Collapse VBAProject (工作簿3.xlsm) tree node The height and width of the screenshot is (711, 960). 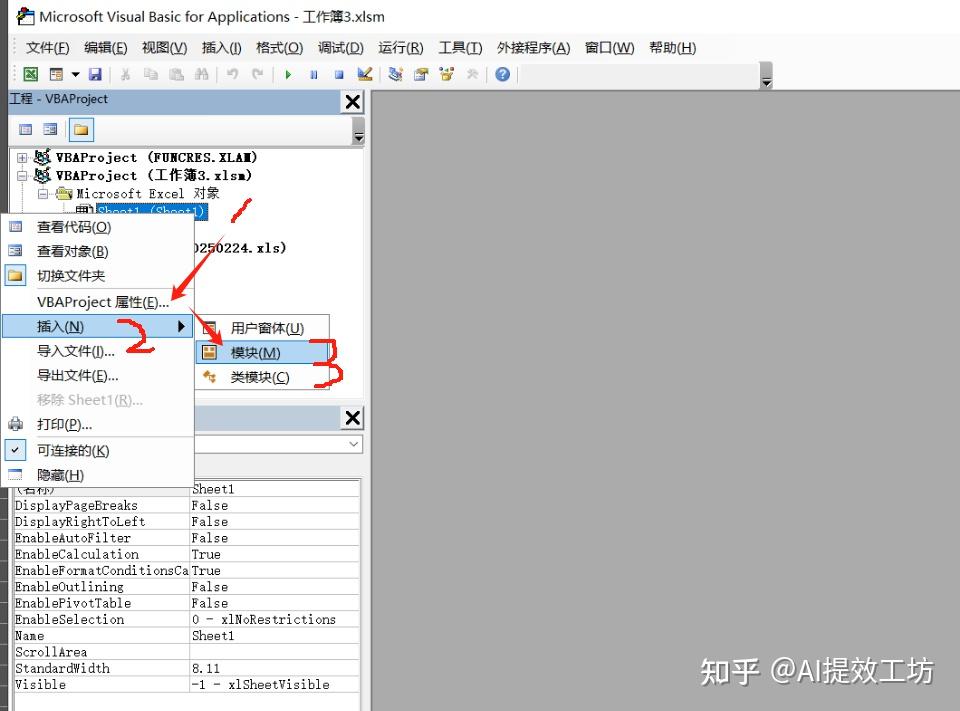tap(22, 176)
